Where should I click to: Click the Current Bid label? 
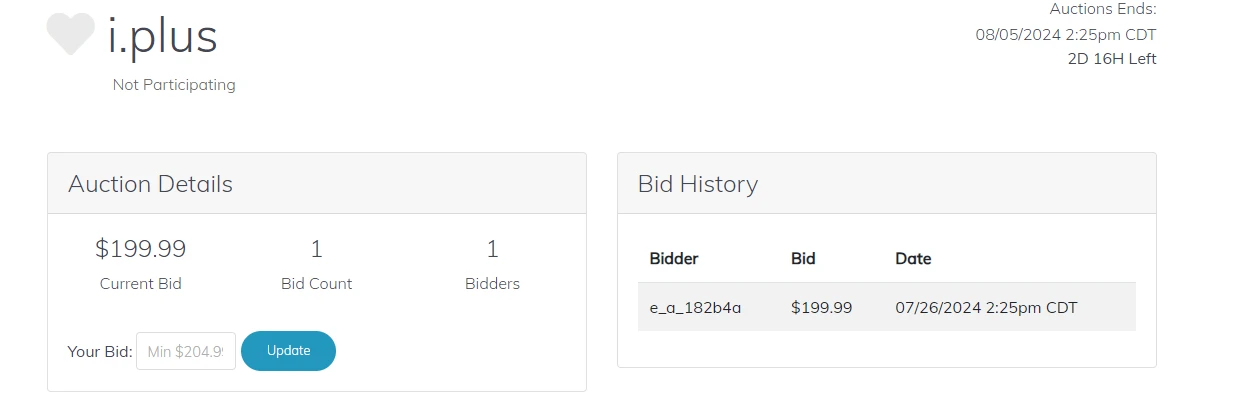(x=141, y=283)
